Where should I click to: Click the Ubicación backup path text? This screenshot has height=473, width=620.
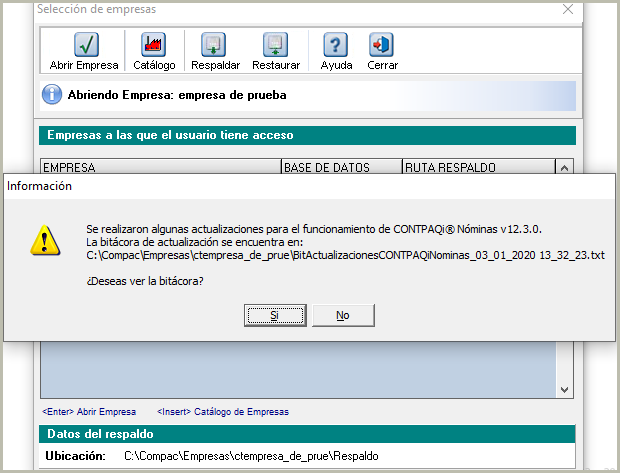pyautogui.click(x=251, y=456)
